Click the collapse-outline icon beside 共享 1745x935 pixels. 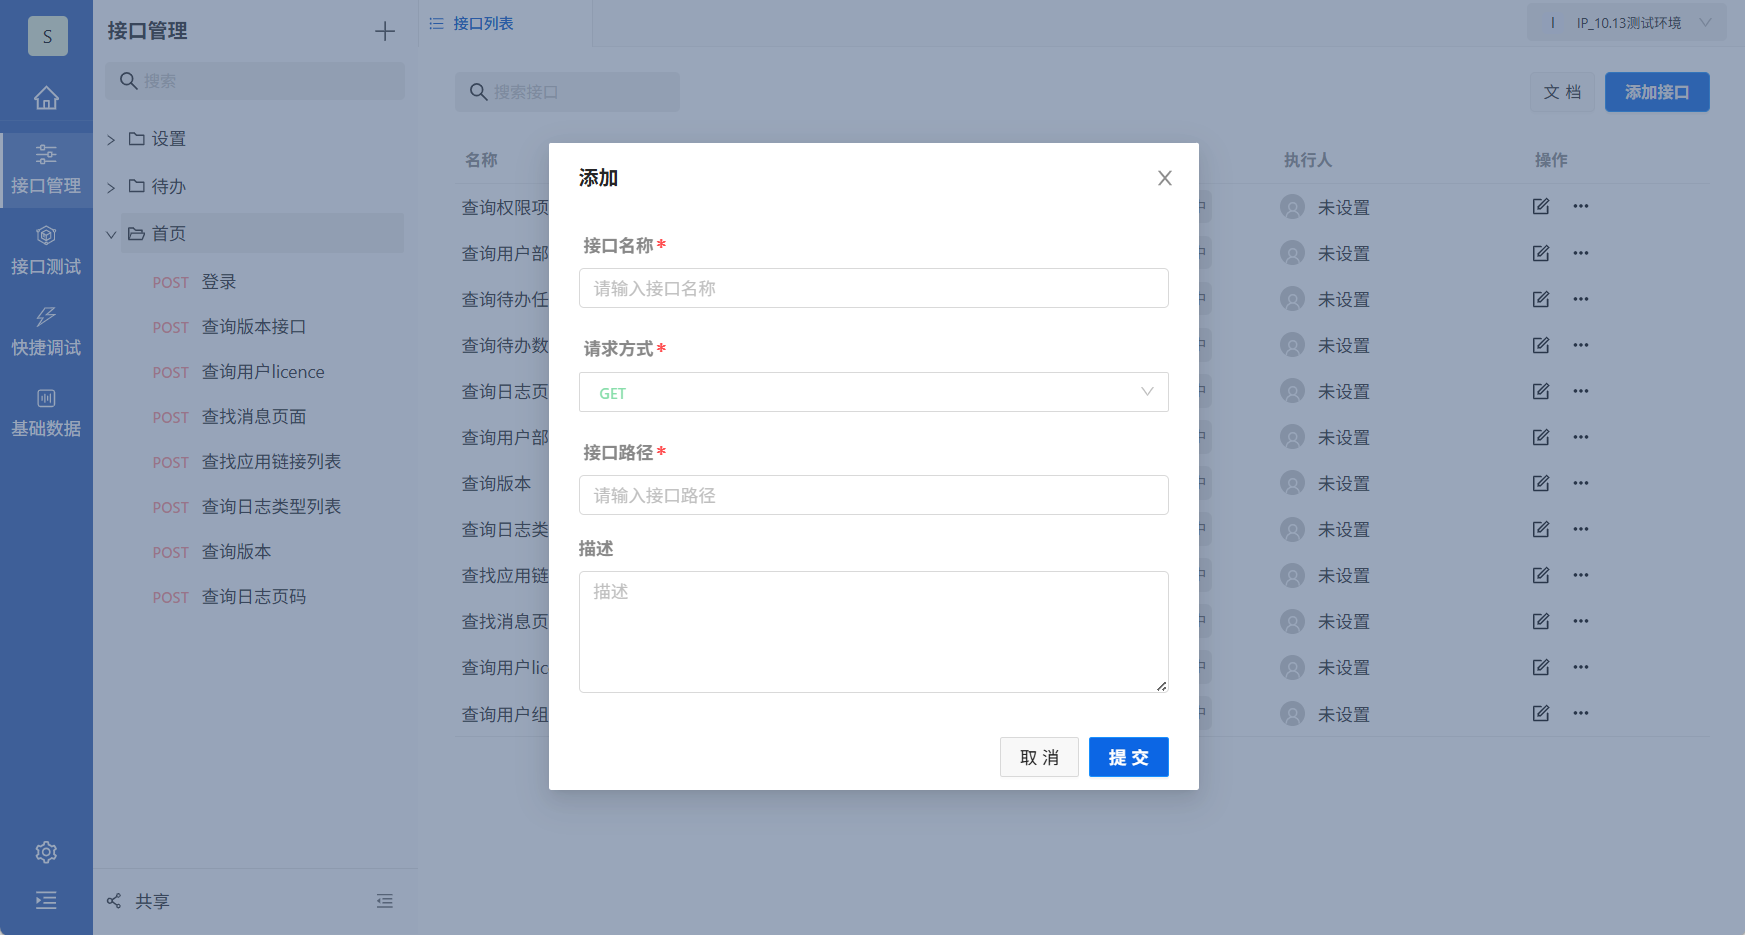(385, 900)
